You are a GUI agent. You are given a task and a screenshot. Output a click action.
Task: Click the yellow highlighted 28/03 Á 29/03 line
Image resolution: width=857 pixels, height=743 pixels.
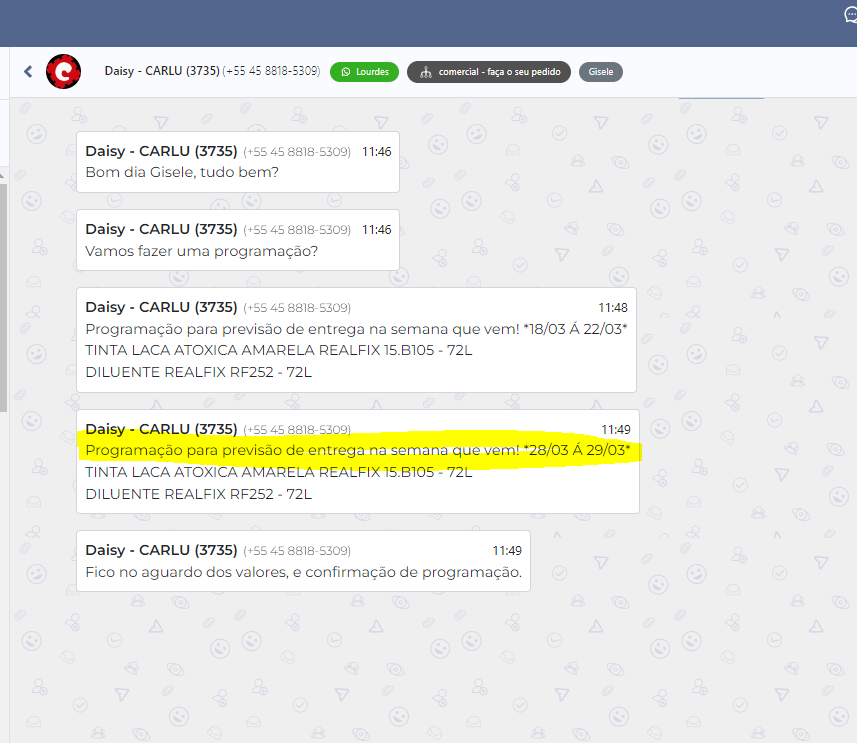pyautogui.click(x=358, y=450)
